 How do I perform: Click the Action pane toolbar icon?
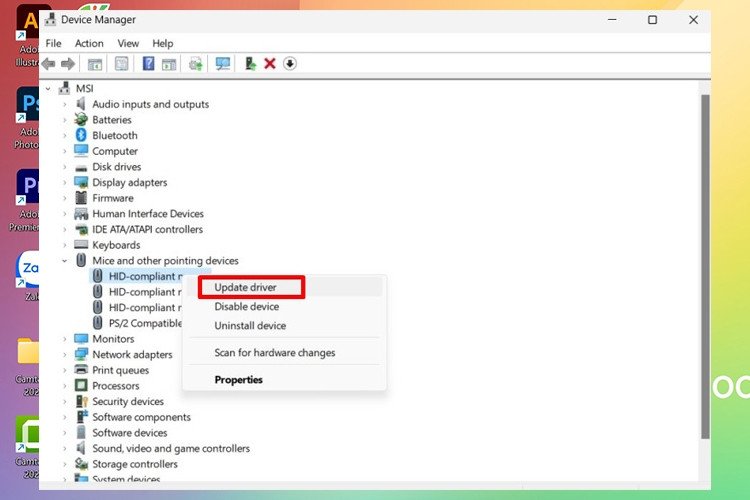(x=169, y=64)
